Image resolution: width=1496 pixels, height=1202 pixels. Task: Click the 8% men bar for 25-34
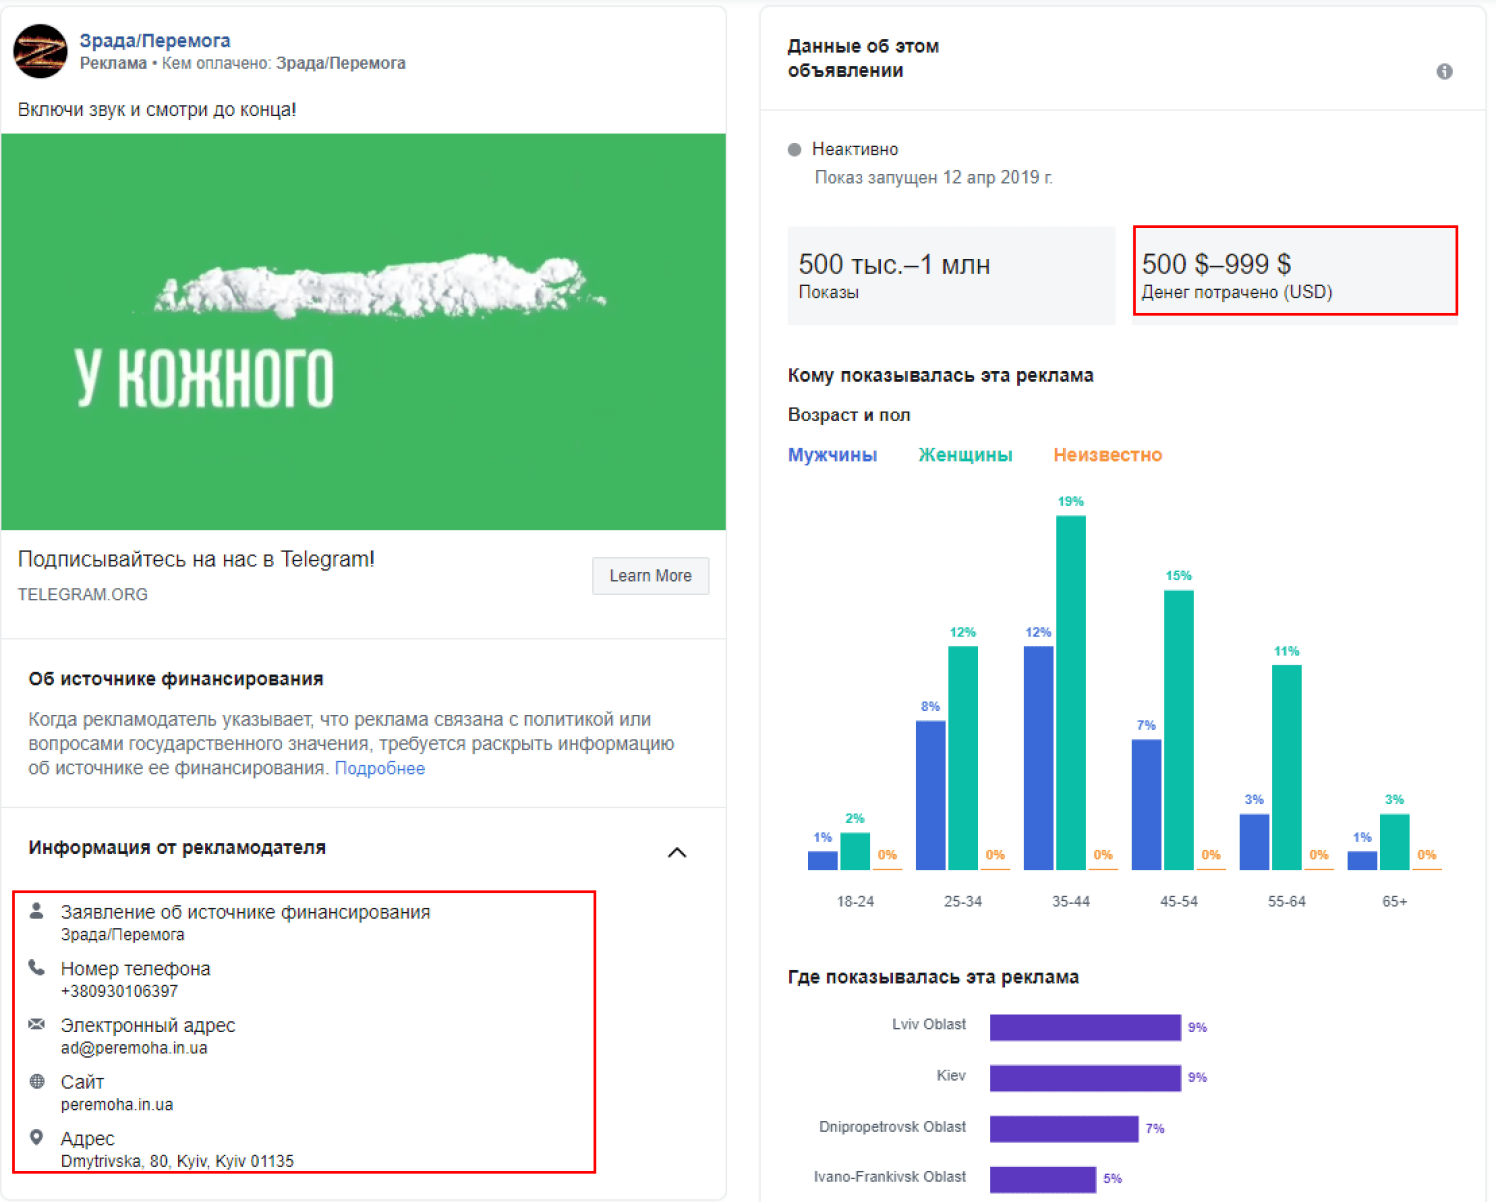930,795
